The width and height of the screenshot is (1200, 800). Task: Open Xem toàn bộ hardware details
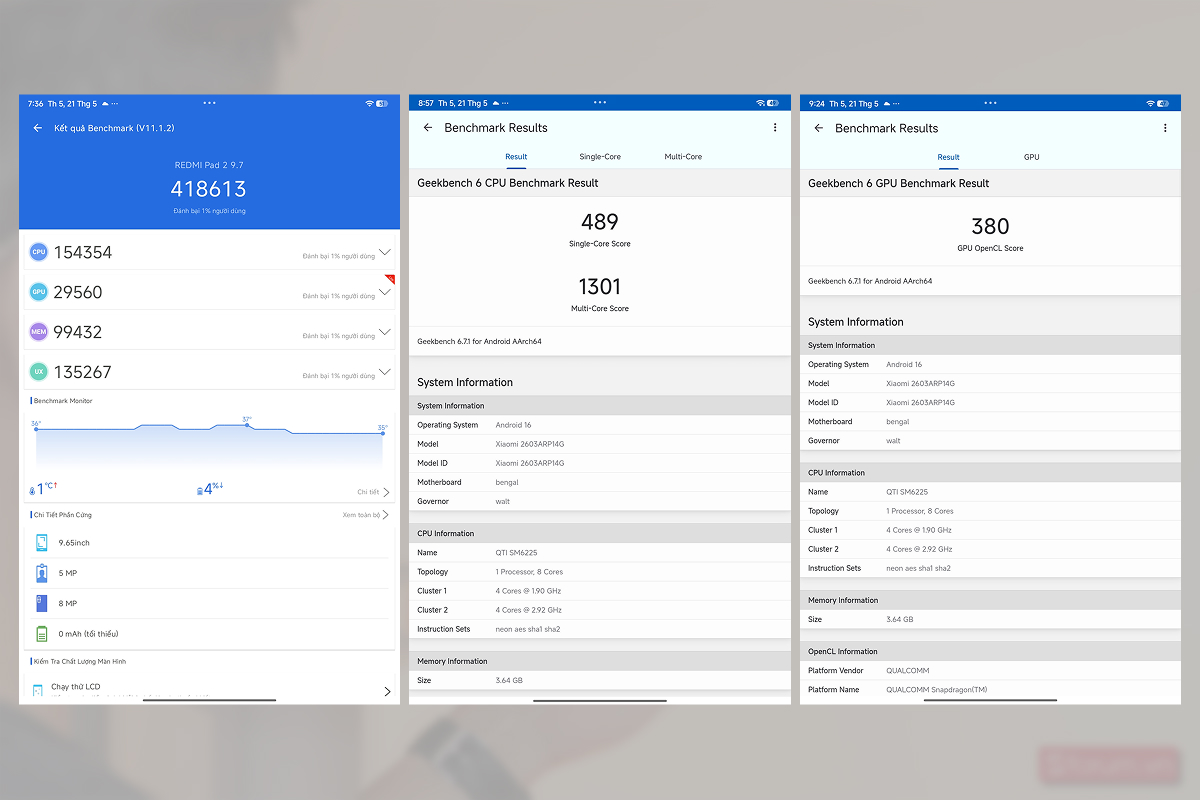(x=365, y=515)
